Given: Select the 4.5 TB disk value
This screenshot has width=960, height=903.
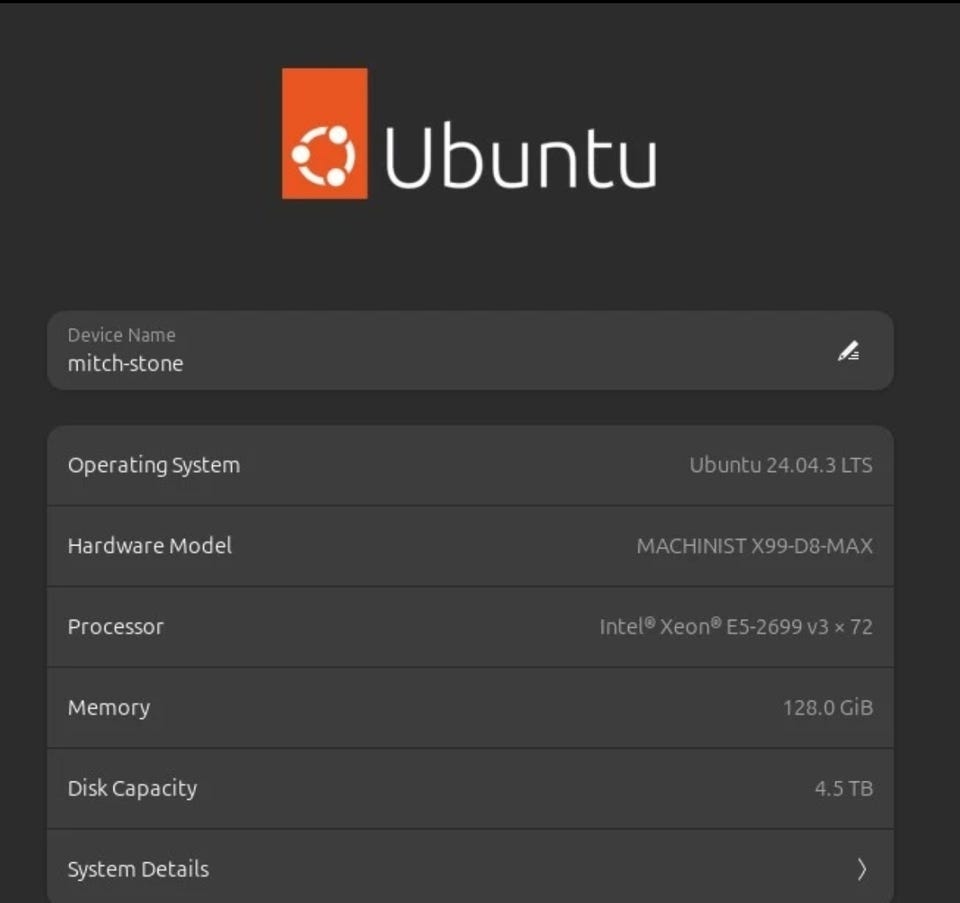Looking at the screenshot, I should [844, 789].
